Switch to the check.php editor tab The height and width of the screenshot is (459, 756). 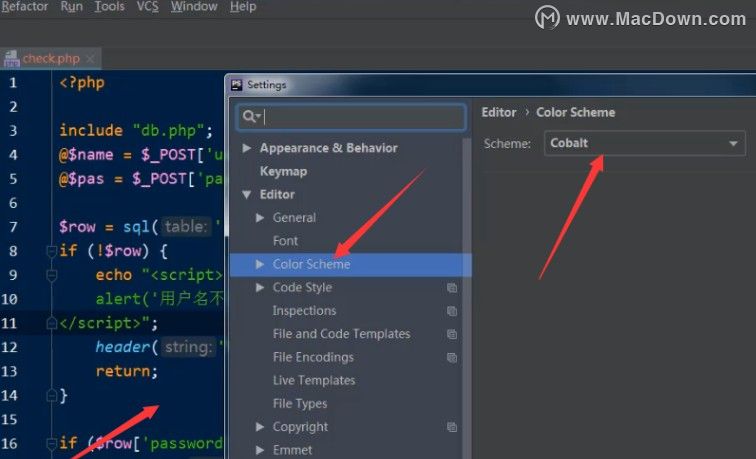point(51,59)
